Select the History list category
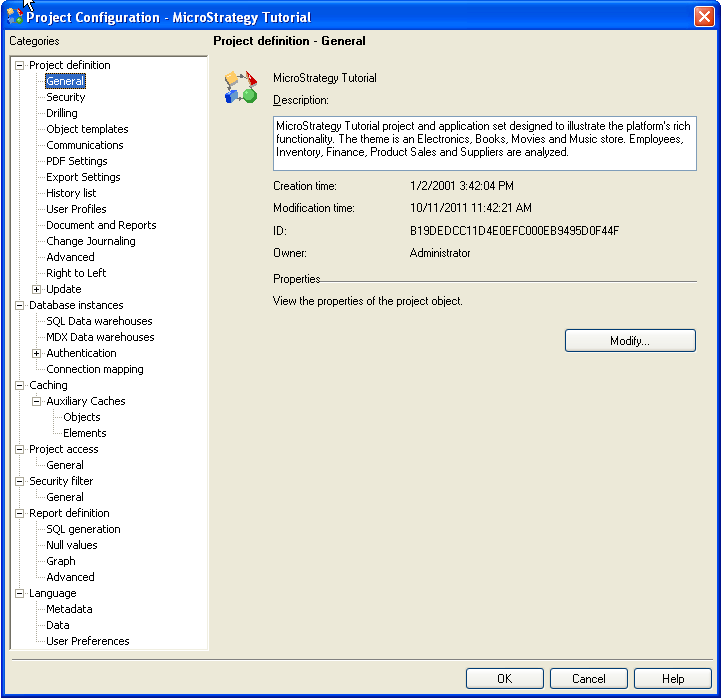 (x=71, y=193)
